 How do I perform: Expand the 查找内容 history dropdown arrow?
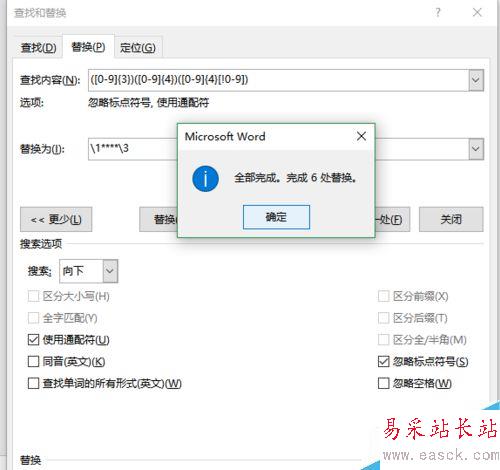click(x=476, y=80)
